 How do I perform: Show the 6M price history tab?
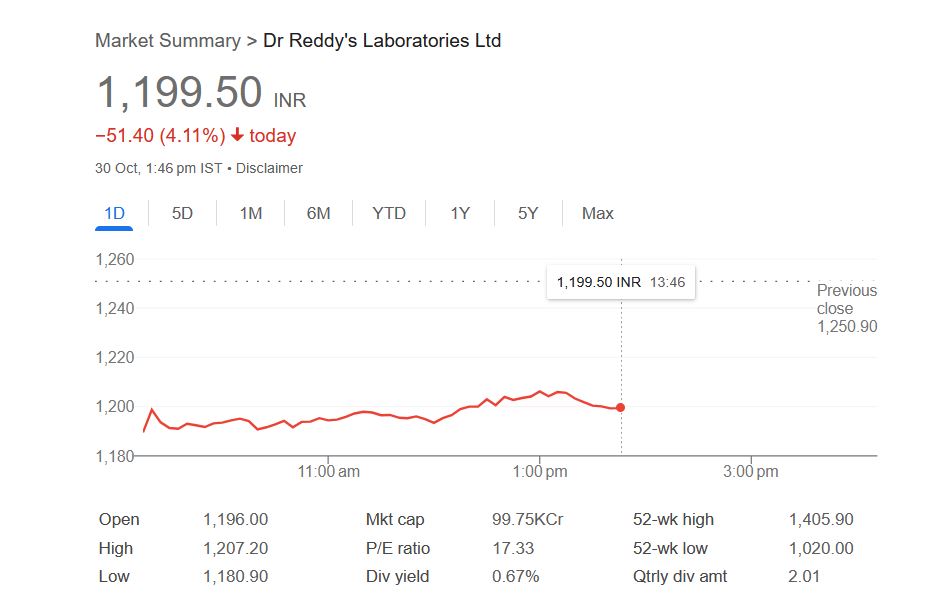point(318,213)
